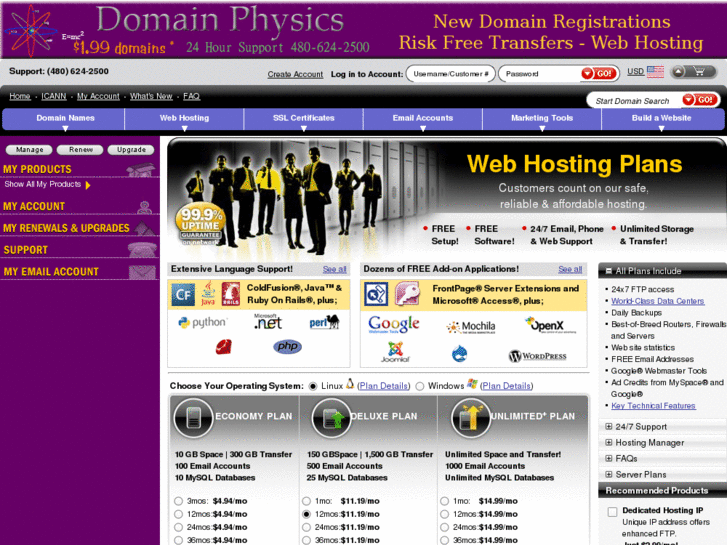
Task: Click the 99.9% Uptime guarantee badge
Action: pyautogui.click(x=201, y=224)
